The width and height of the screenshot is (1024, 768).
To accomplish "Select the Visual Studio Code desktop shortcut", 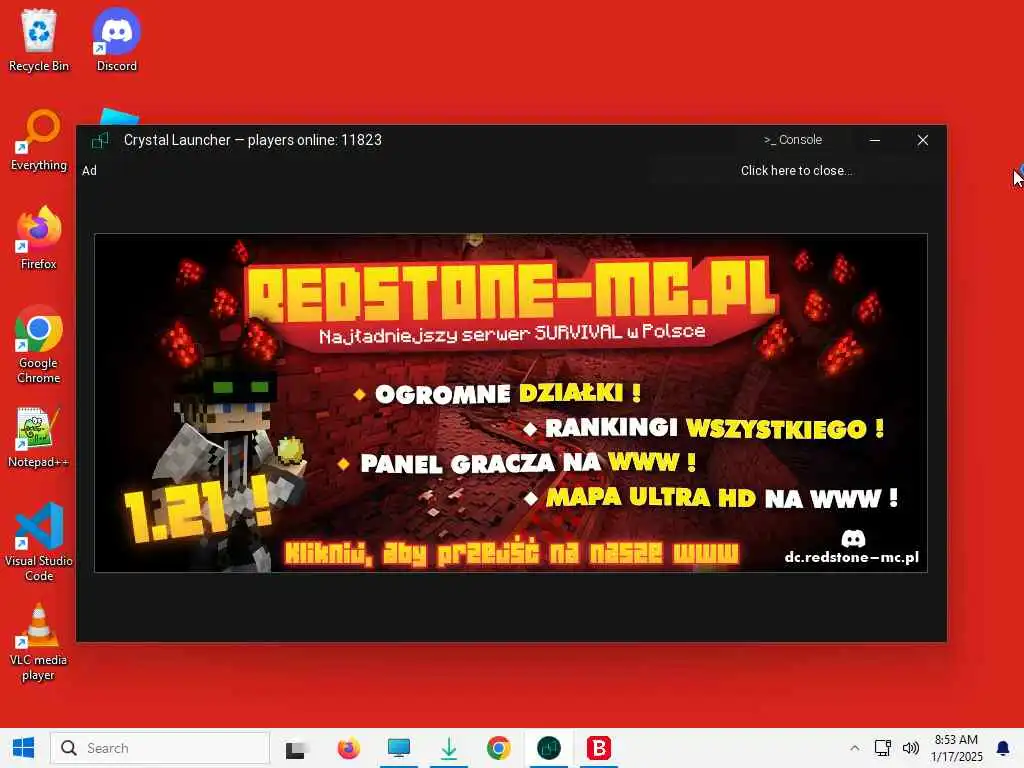I will (39, 542).
